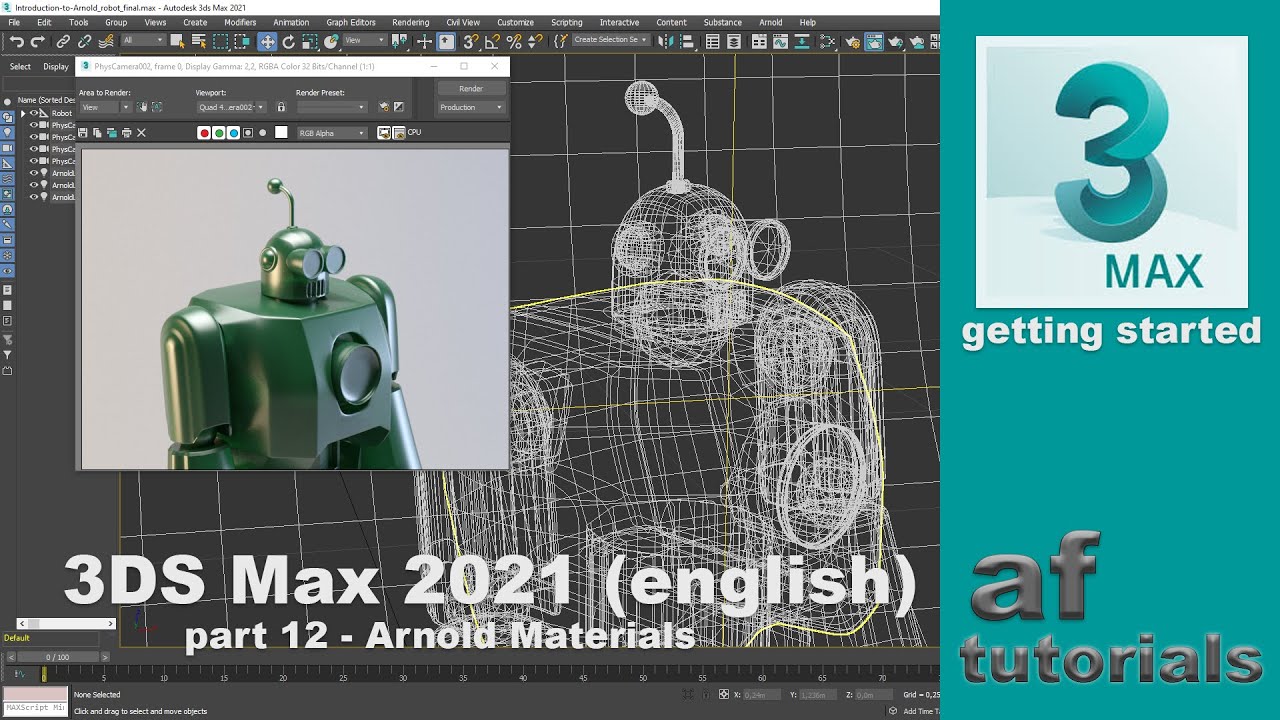
Task: Toggle the alpha channel display
Action: click(248, 133)
